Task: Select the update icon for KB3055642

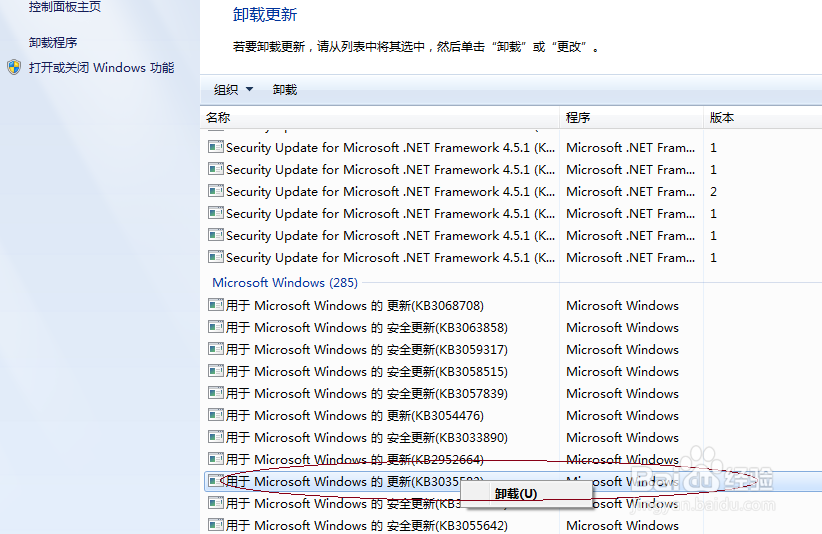Action: [216, 525]
